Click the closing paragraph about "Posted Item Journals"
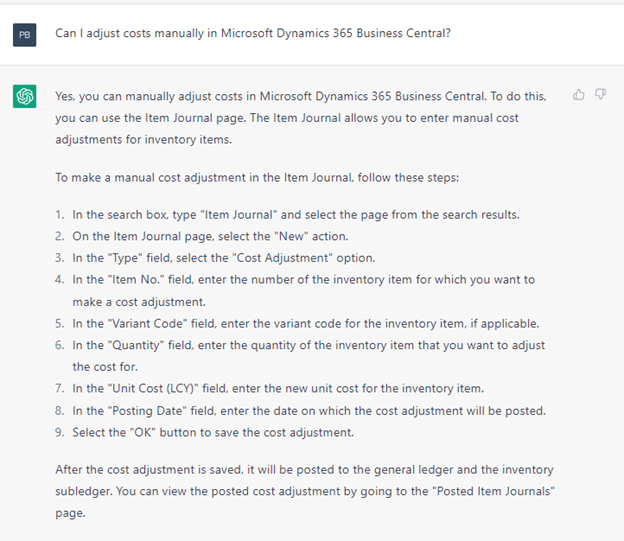 tap(305, 491)
